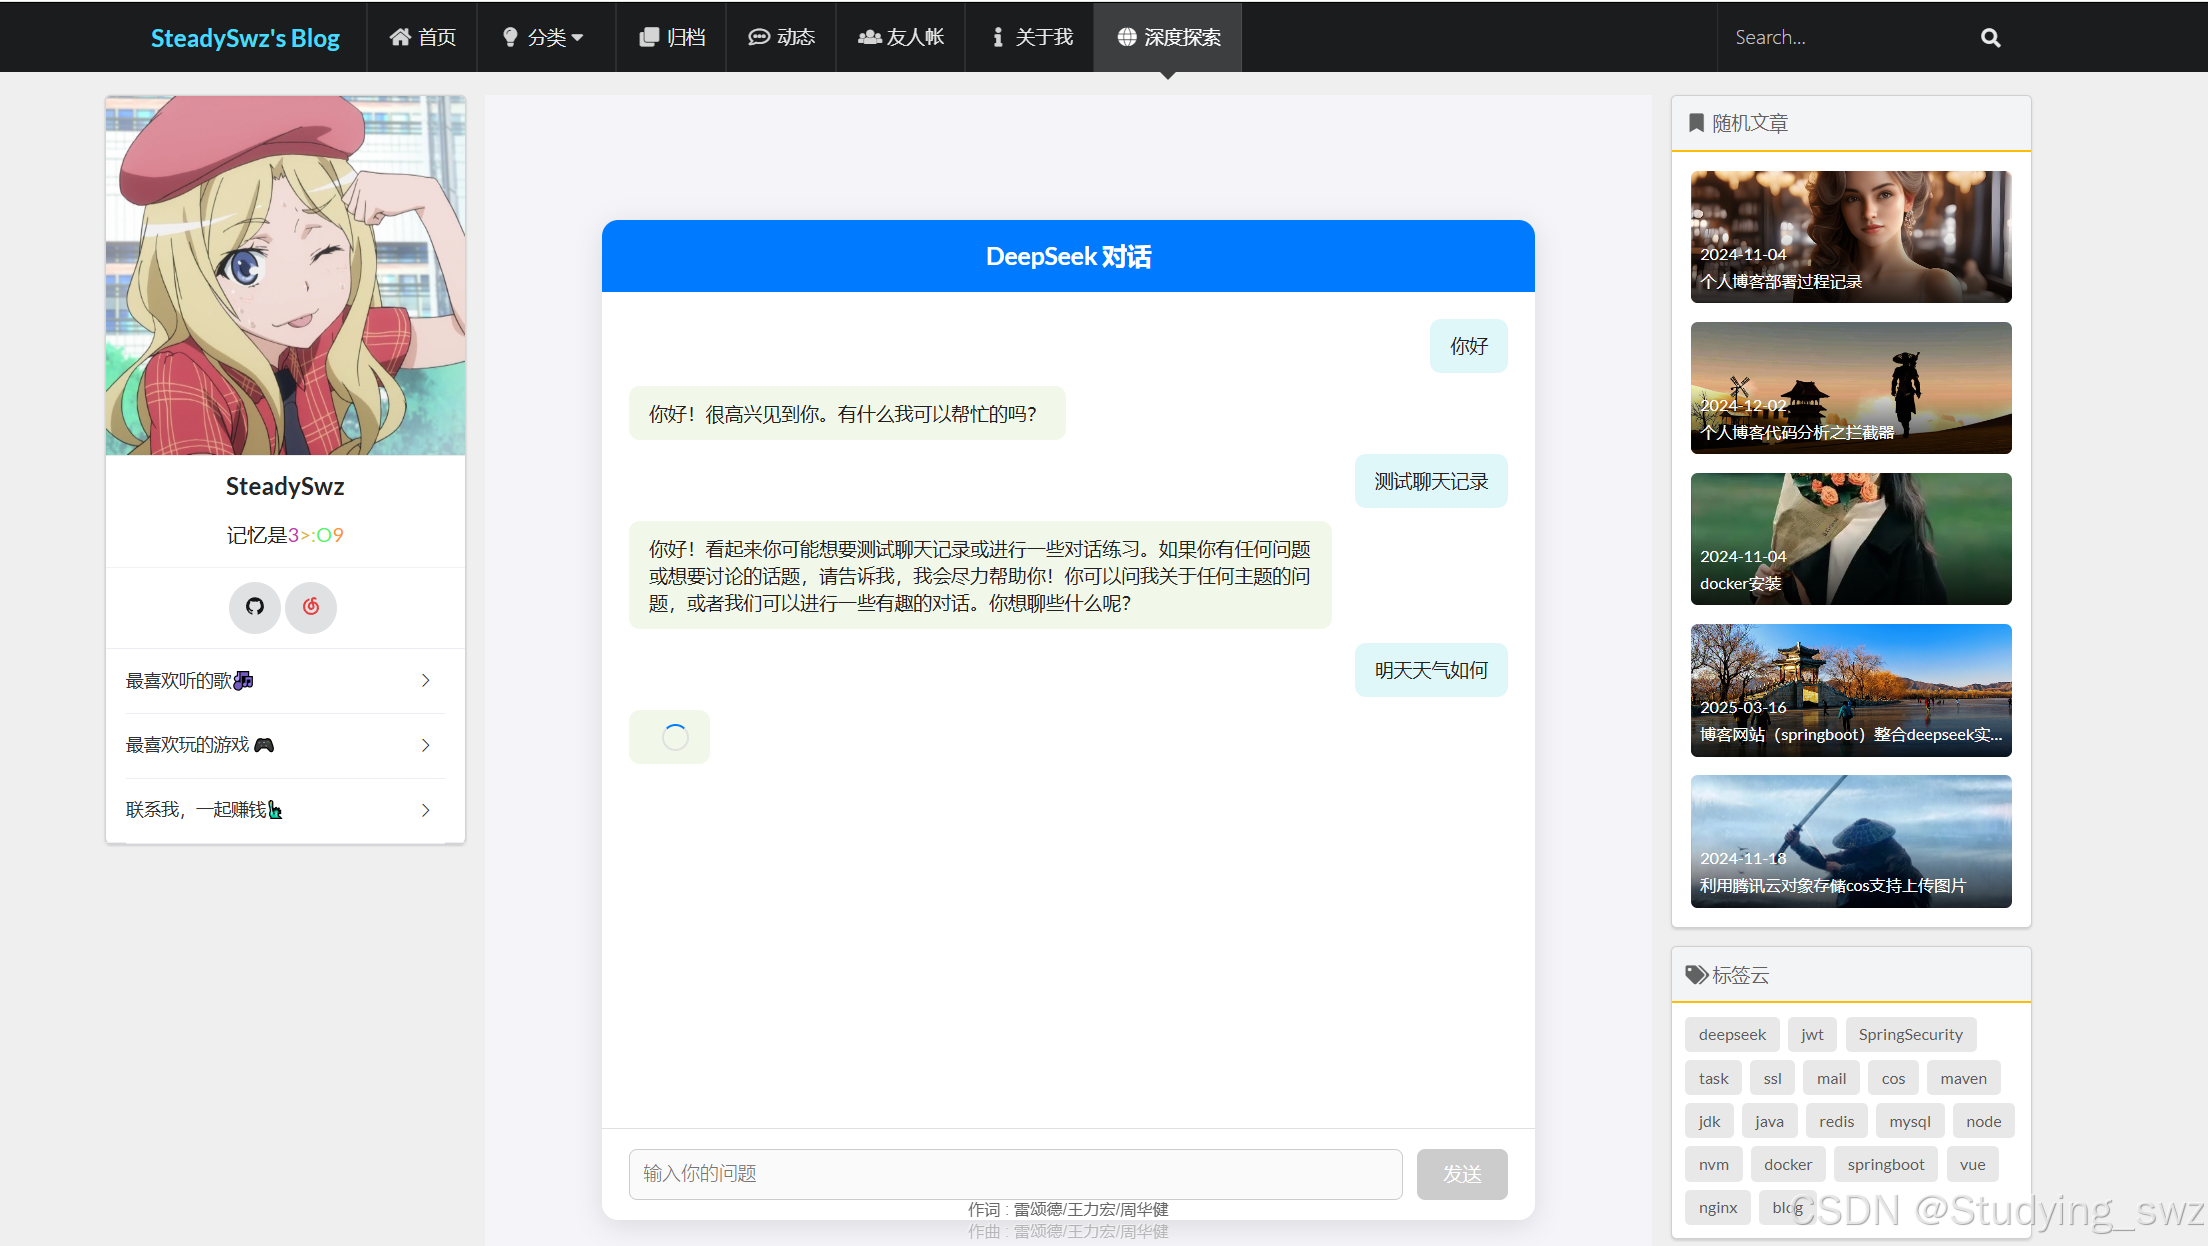Click the SteadySwz's Blog title link
The height and width of the screenshot is (1246, 2208).
[245, 38]
